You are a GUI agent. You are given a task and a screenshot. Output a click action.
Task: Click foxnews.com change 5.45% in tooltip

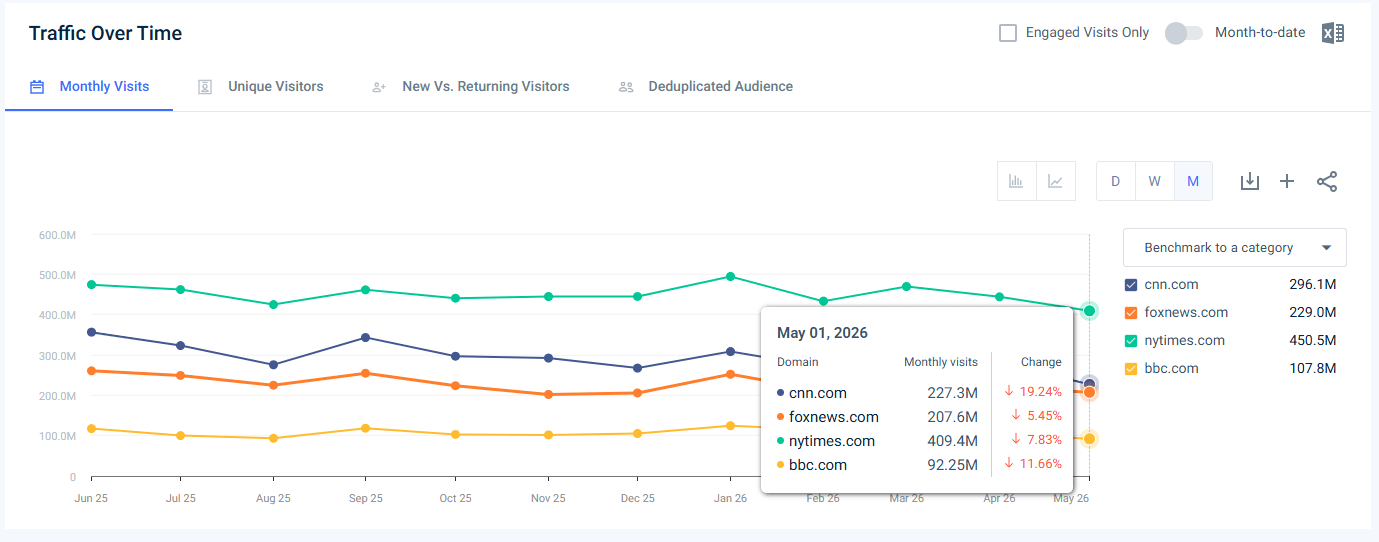(1037, 416)
